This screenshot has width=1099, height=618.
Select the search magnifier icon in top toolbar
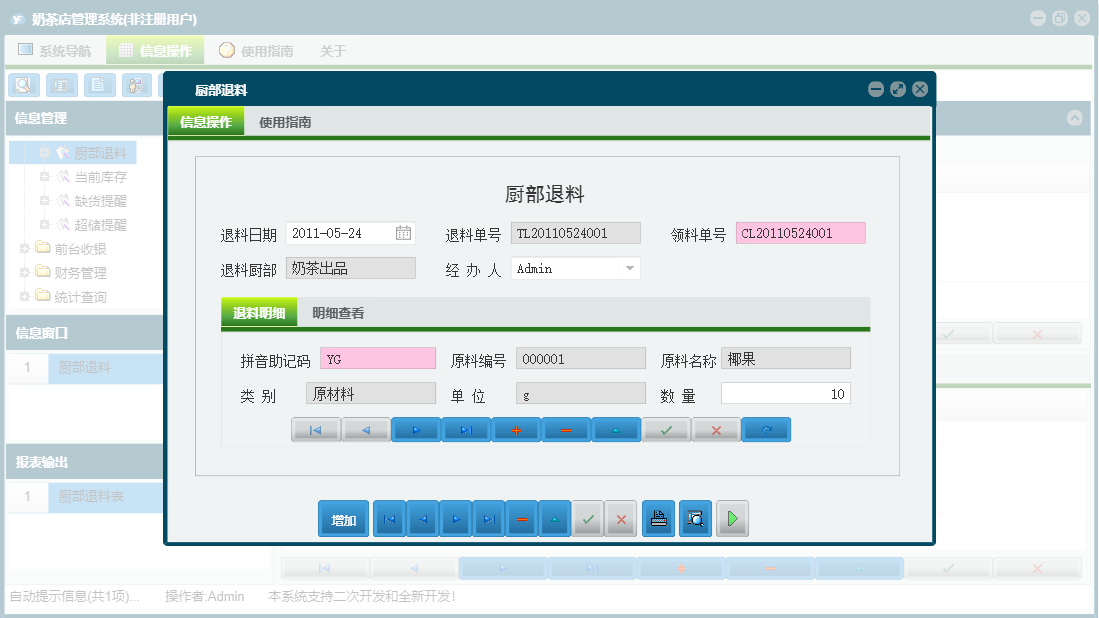pos(23,85)
